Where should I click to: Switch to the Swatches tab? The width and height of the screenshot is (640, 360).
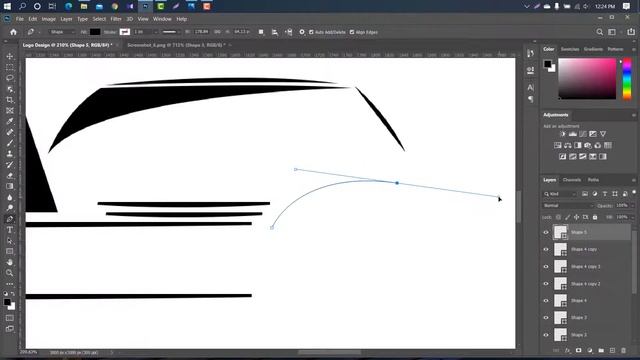click(x=570, y=49)
